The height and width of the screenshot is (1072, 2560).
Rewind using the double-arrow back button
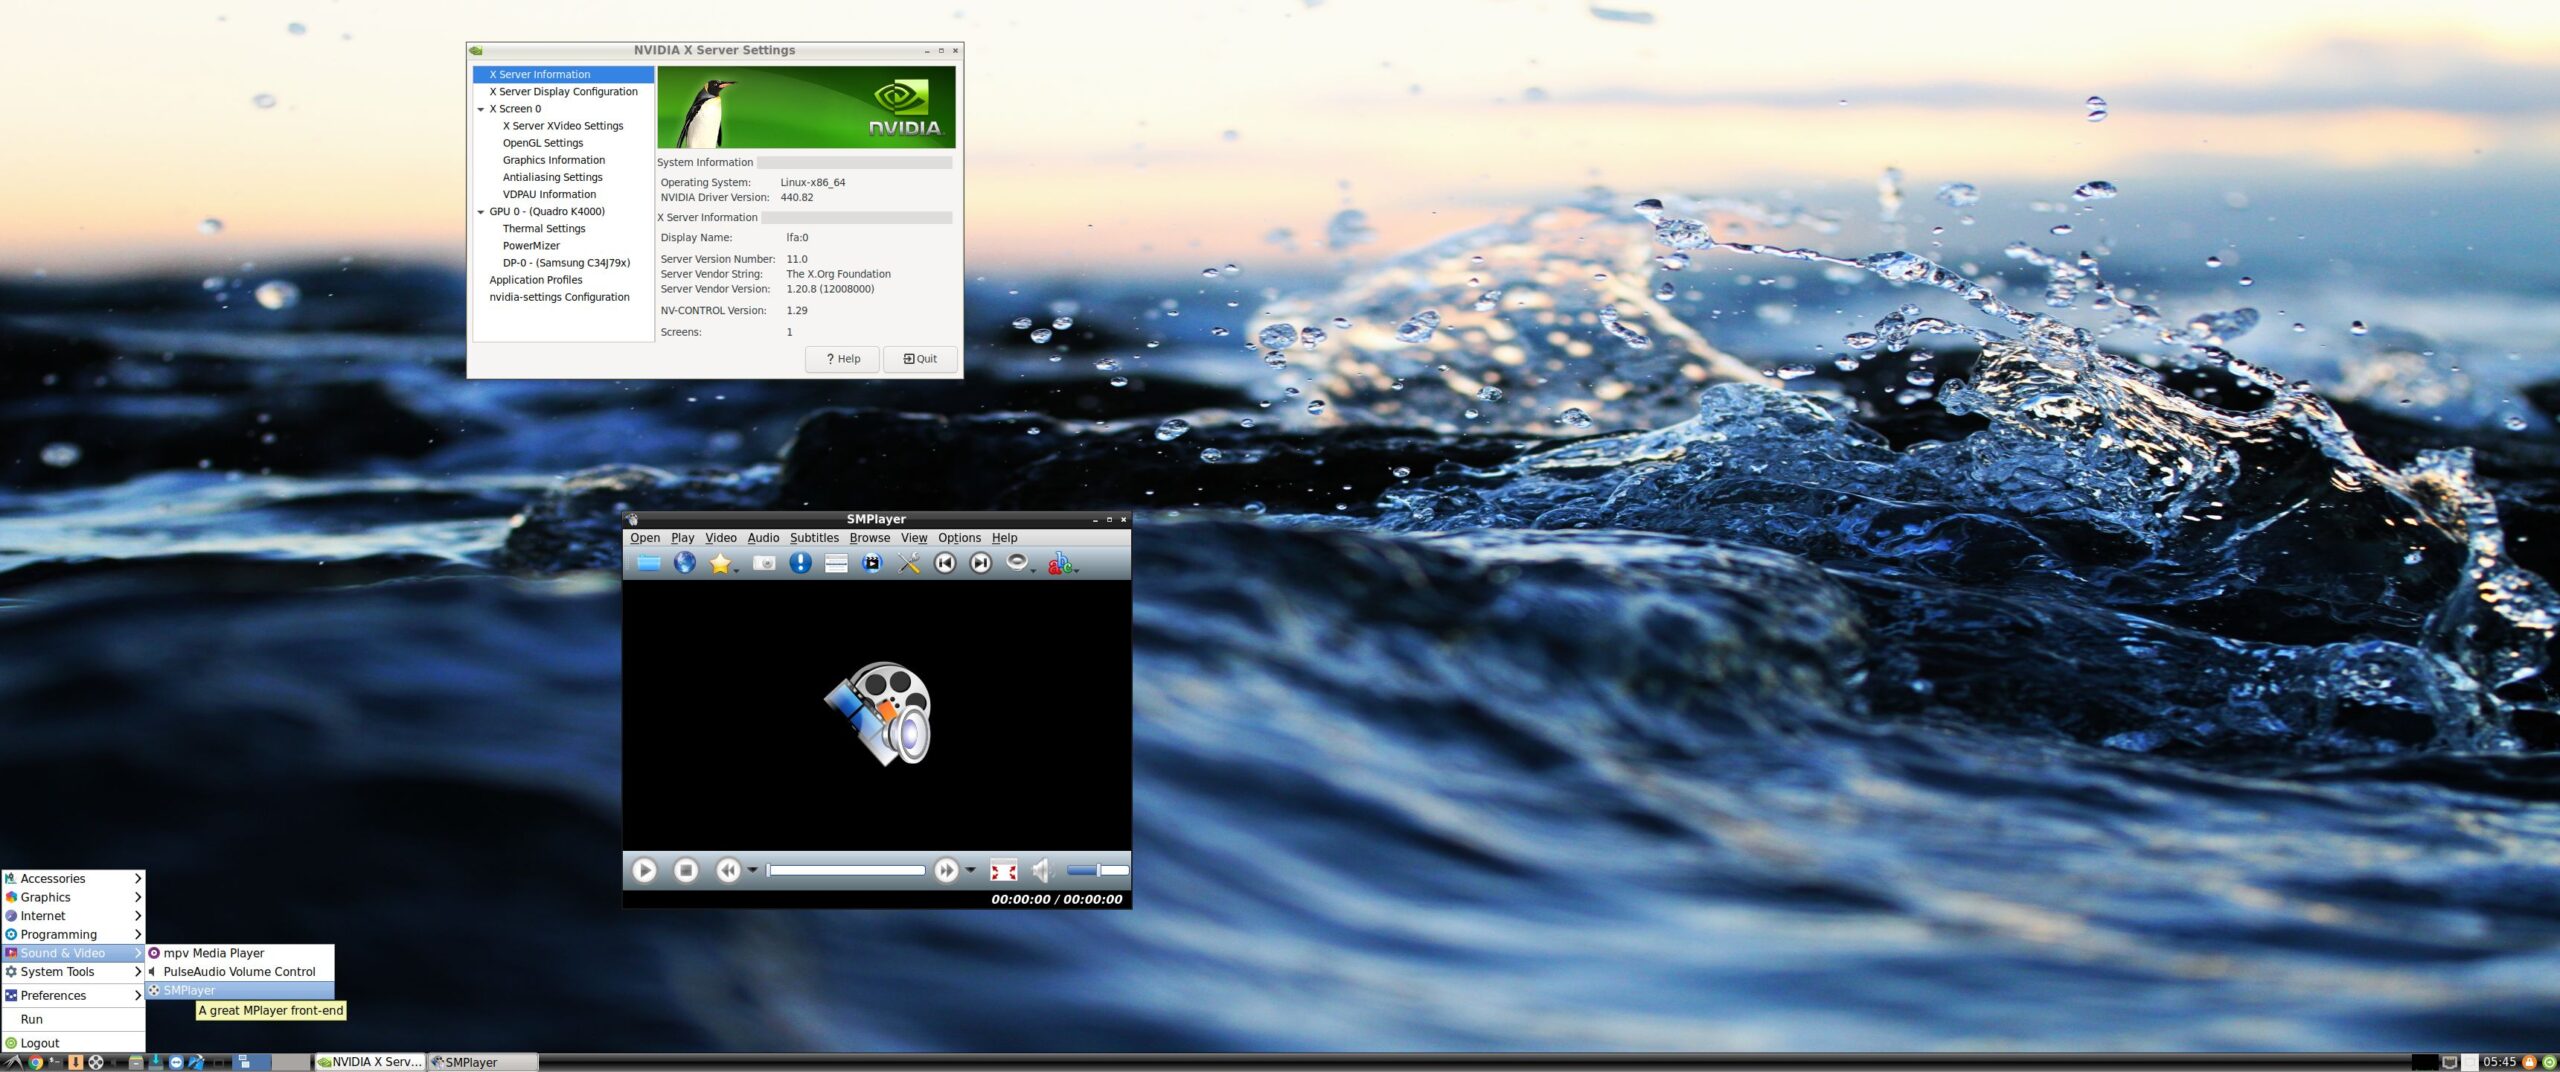[728, 870]
